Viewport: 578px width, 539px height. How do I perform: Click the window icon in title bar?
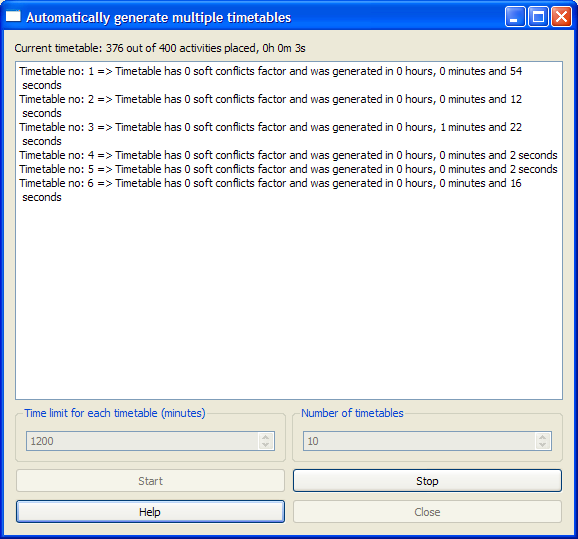pos(13,16)
